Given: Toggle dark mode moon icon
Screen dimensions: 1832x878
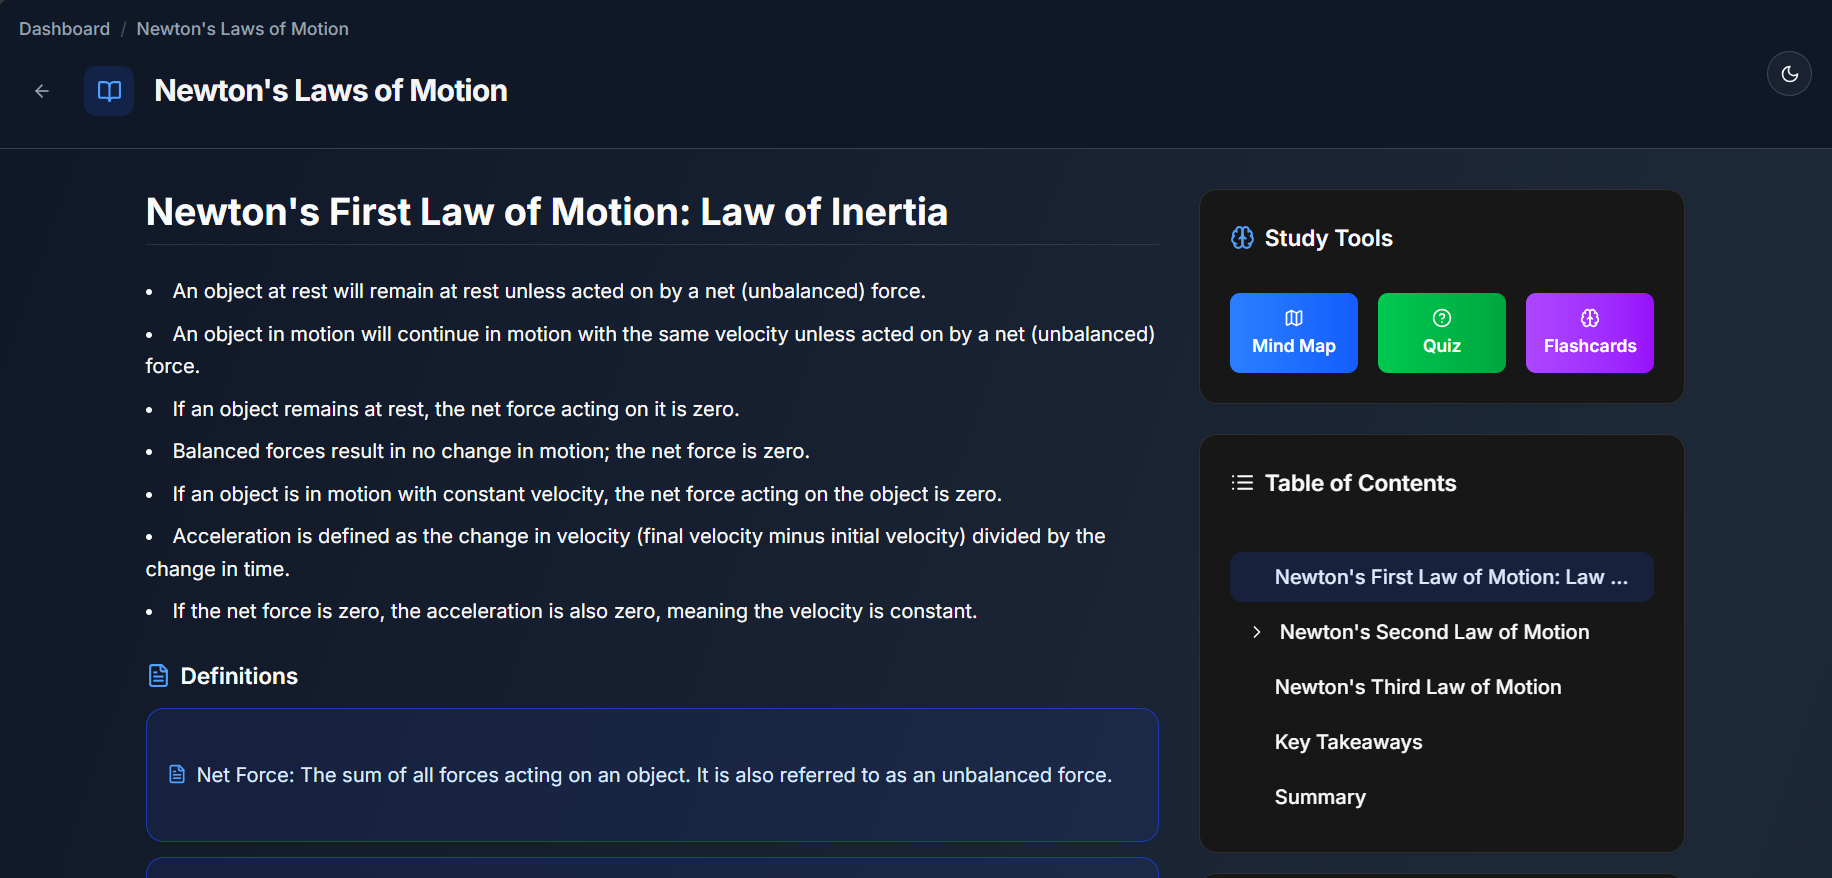Looking at the screenshot, I should click(1789, 74).
